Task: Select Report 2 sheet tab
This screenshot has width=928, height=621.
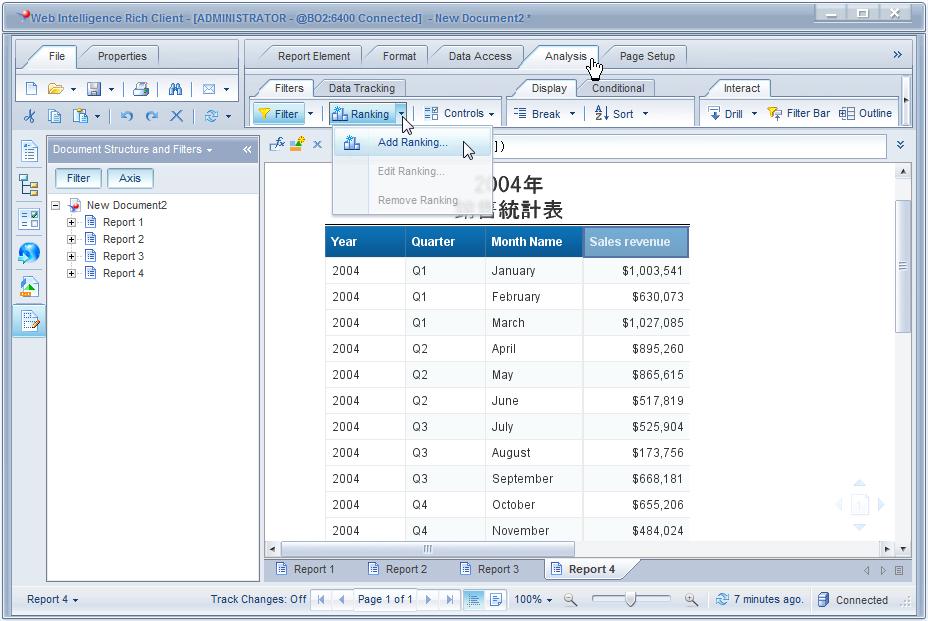Action: tap(398, 569)
